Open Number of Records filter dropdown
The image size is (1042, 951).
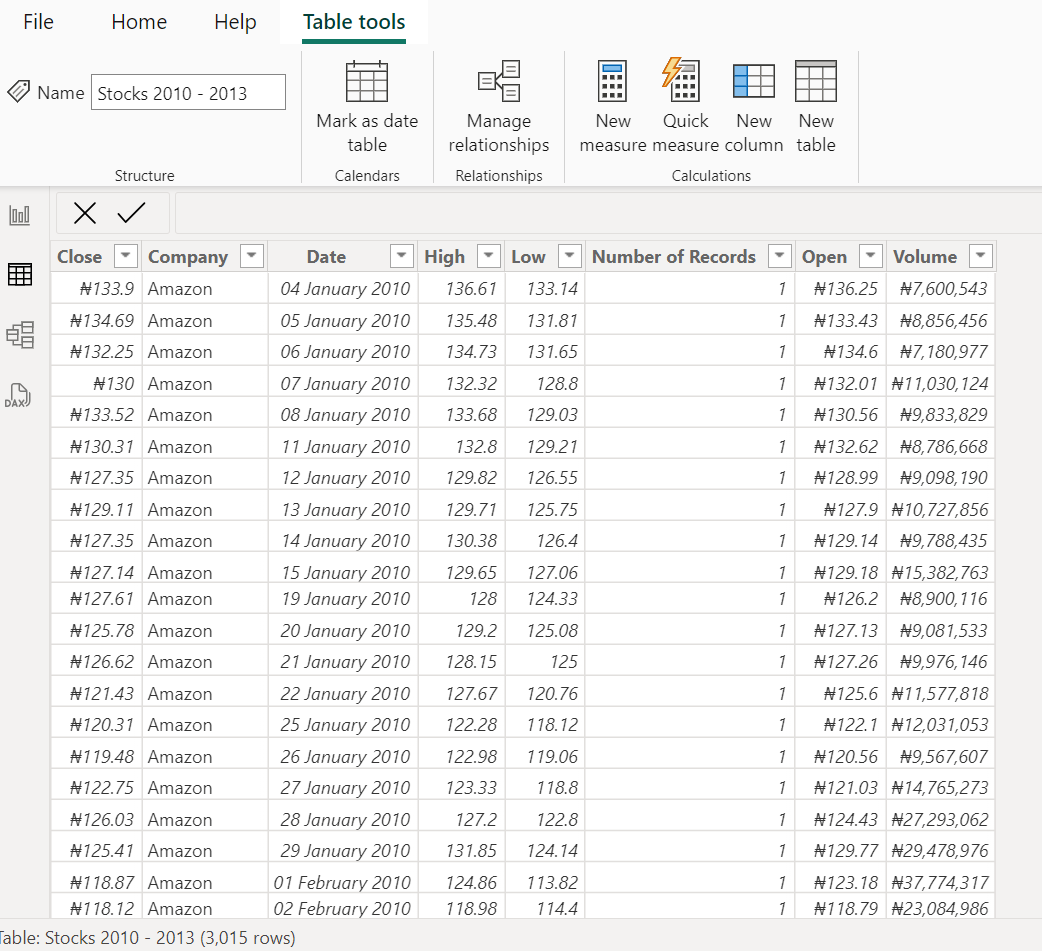click(x=780, y=256)
